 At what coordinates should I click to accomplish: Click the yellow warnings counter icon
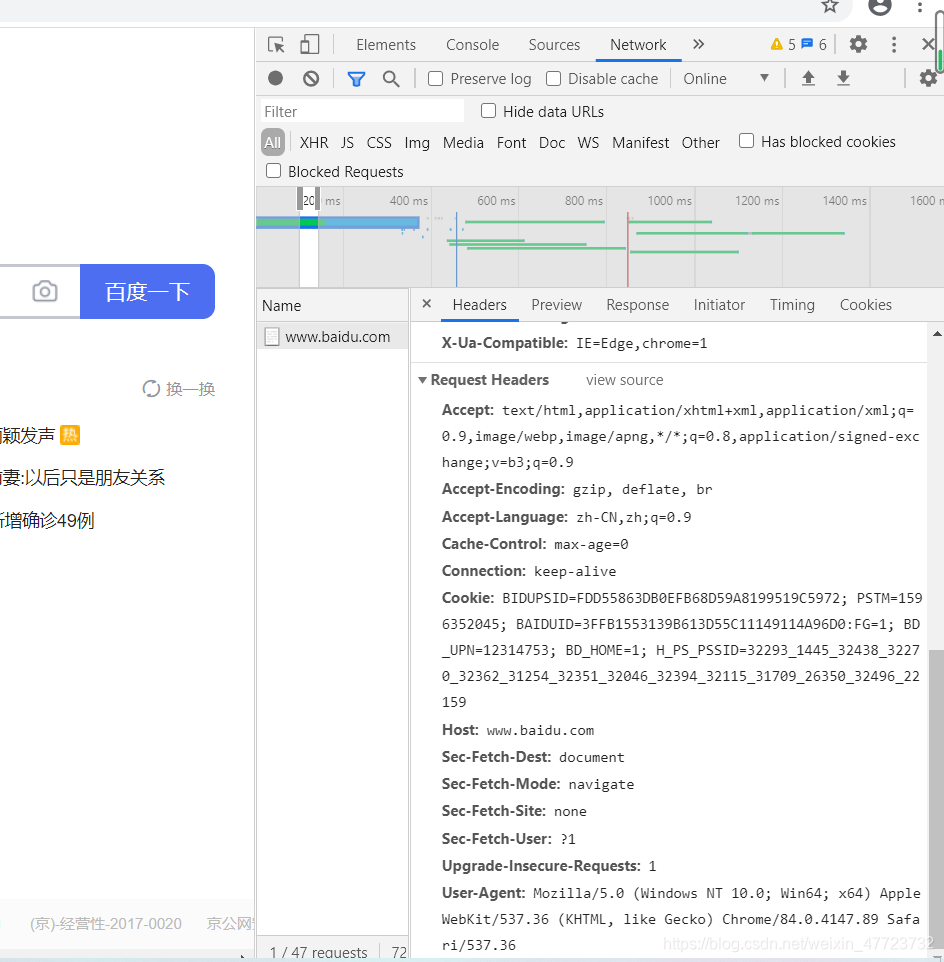pos(777,44)
